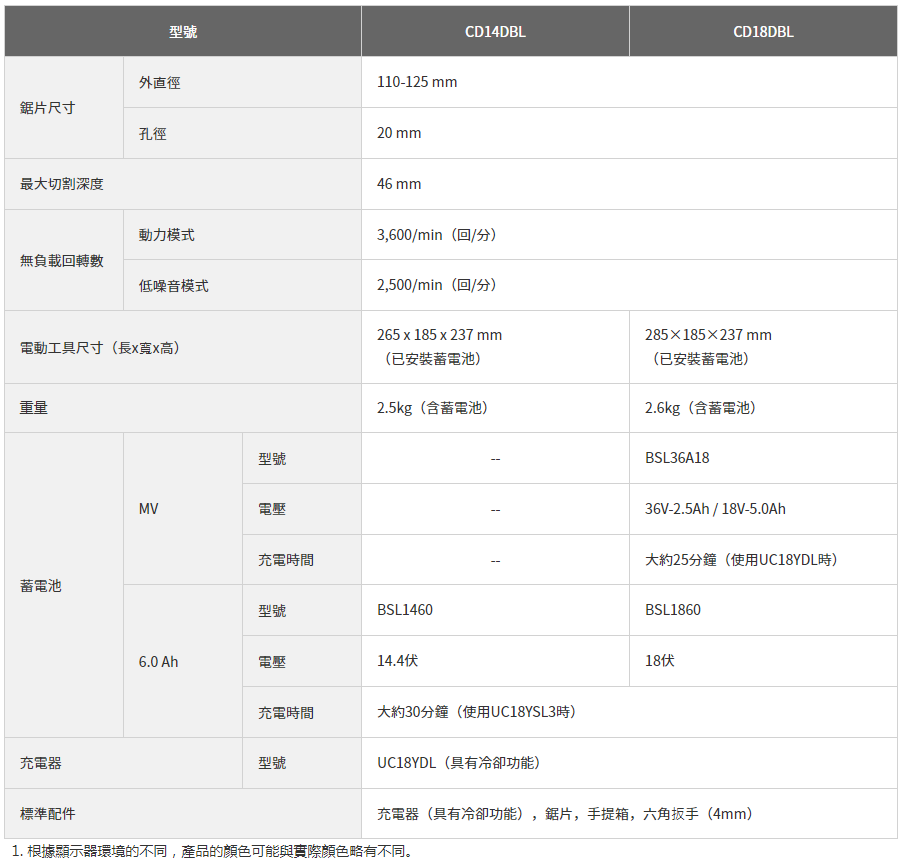Click the 電壓 label in the MV section
This screenshot has width=904, height=861.
tap(272, 509)
